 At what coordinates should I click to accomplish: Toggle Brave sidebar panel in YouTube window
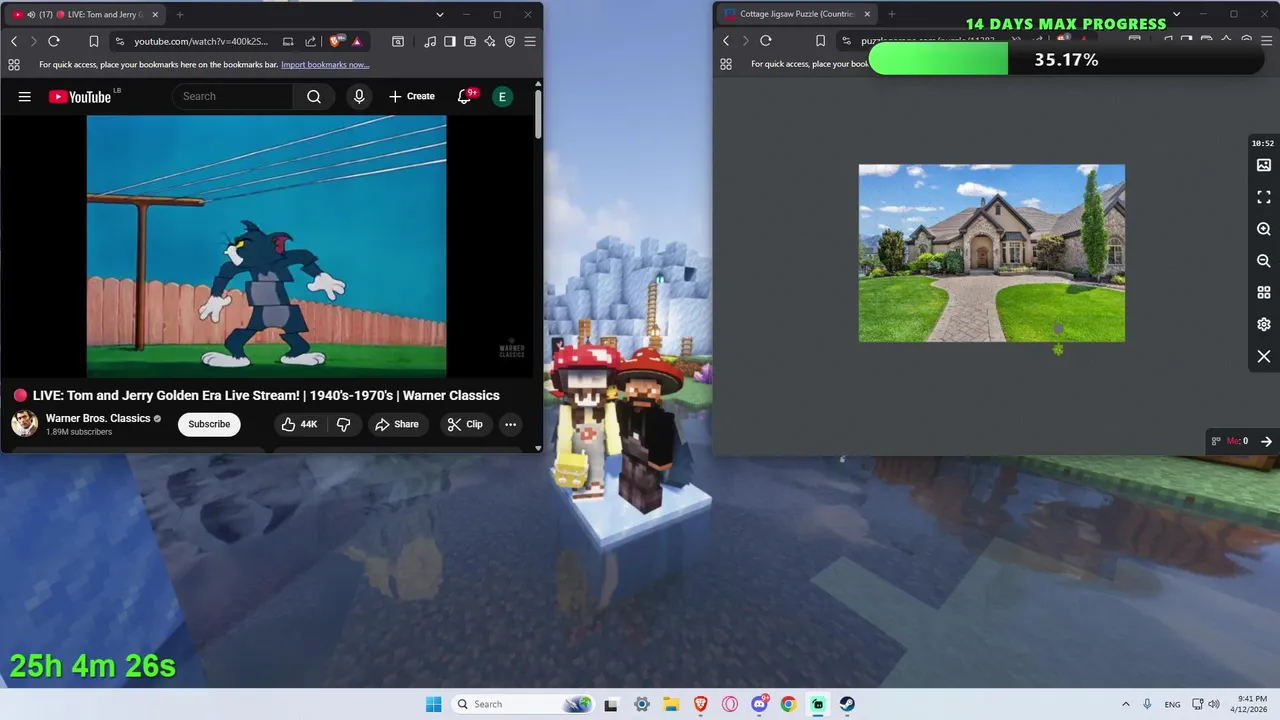[450, 41]
